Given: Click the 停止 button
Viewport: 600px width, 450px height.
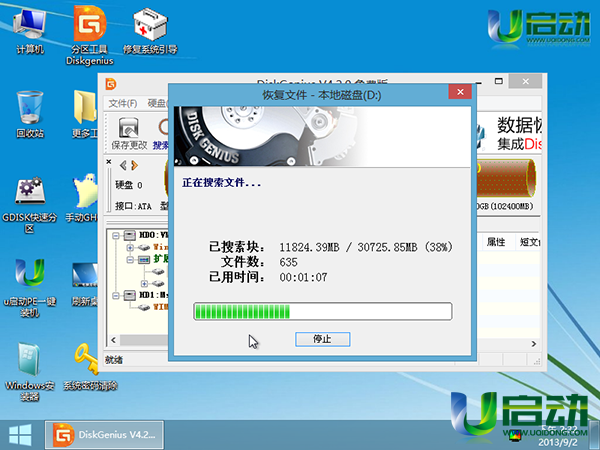Looking at the screenshot, I should (322, 339).
